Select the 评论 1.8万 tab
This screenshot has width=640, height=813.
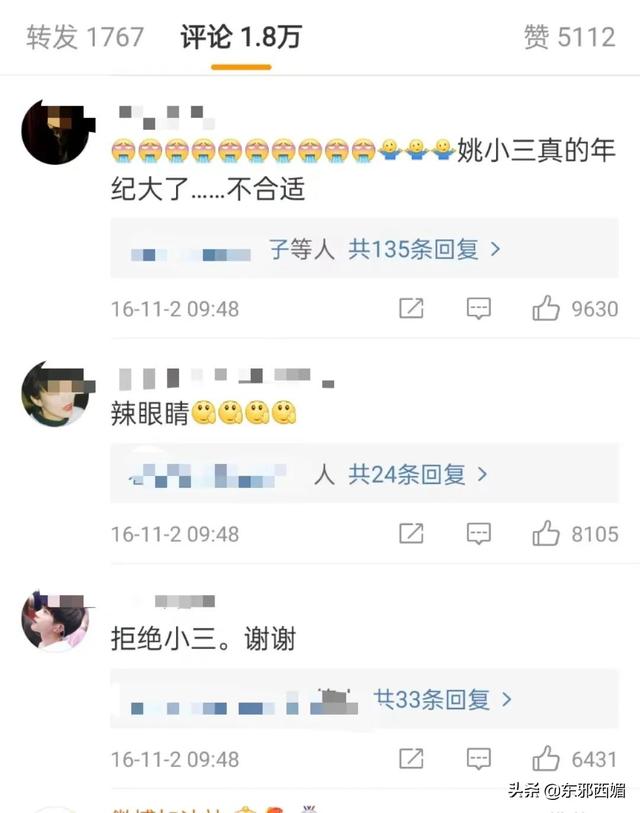(241, 37)
